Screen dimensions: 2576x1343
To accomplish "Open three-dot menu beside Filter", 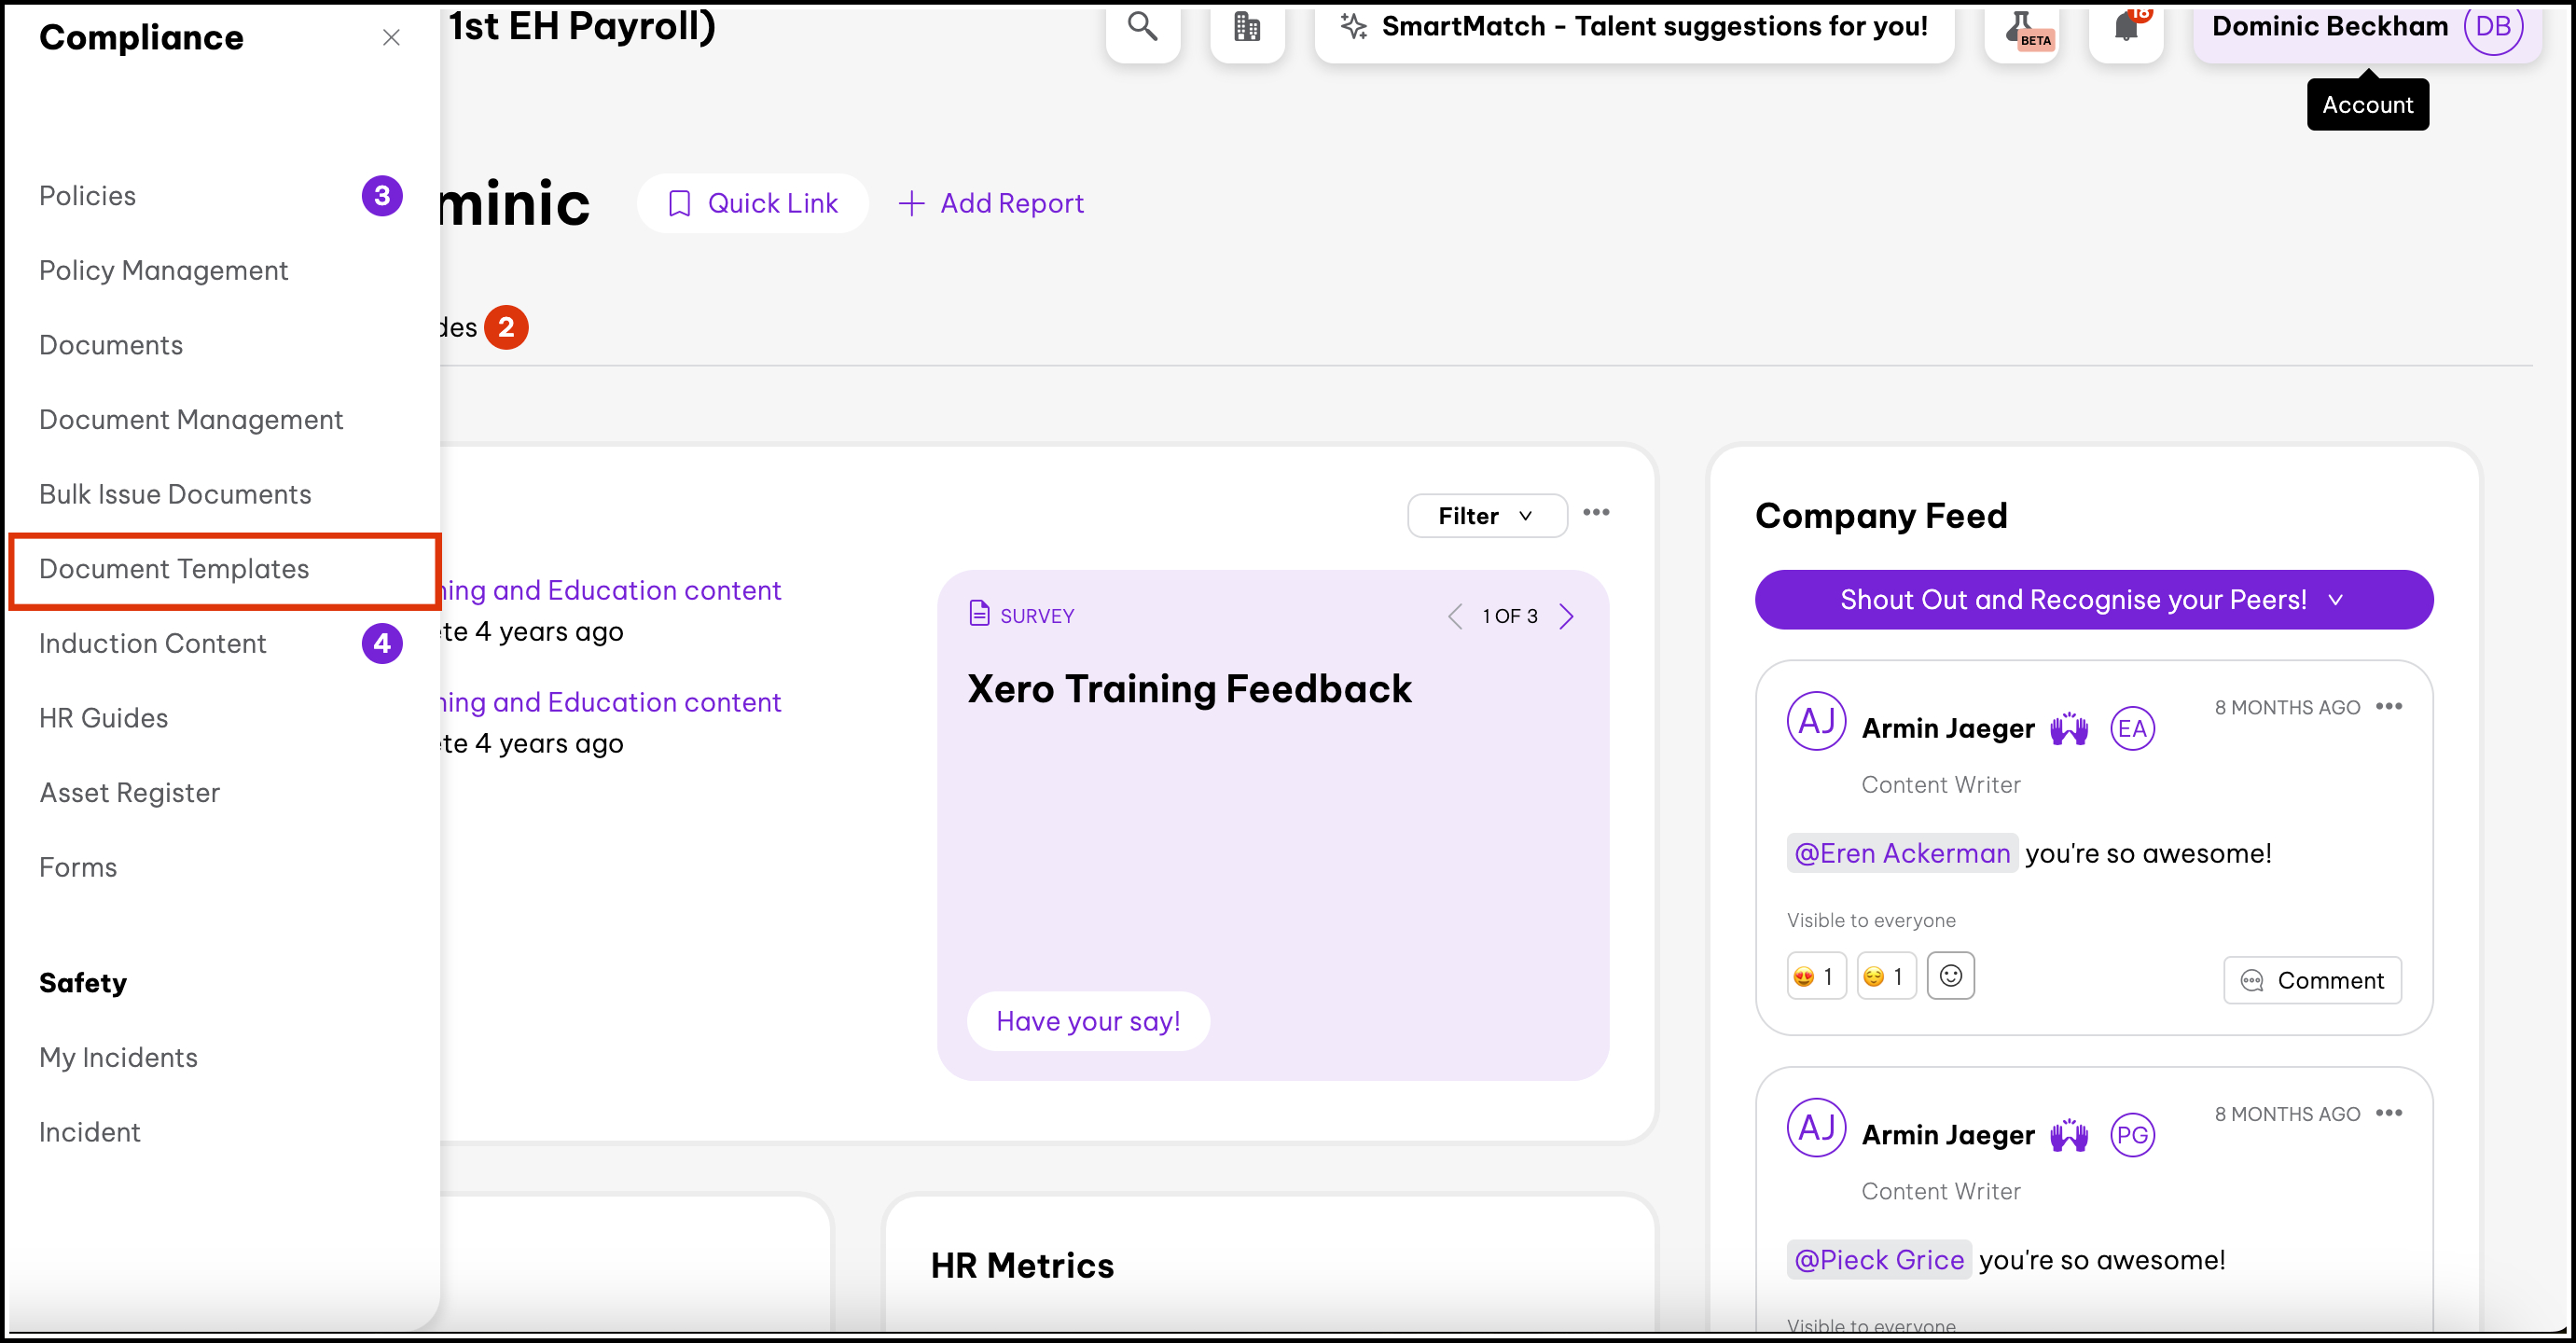I will pos(1596,513).
